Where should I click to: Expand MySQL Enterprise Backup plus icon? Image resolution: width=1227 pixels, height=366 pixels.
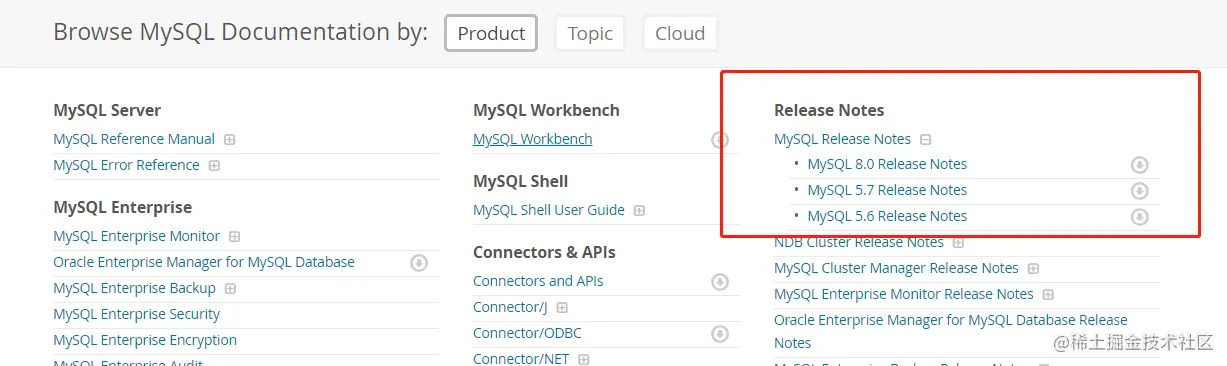pyautogui.click(x=230, y=288)
